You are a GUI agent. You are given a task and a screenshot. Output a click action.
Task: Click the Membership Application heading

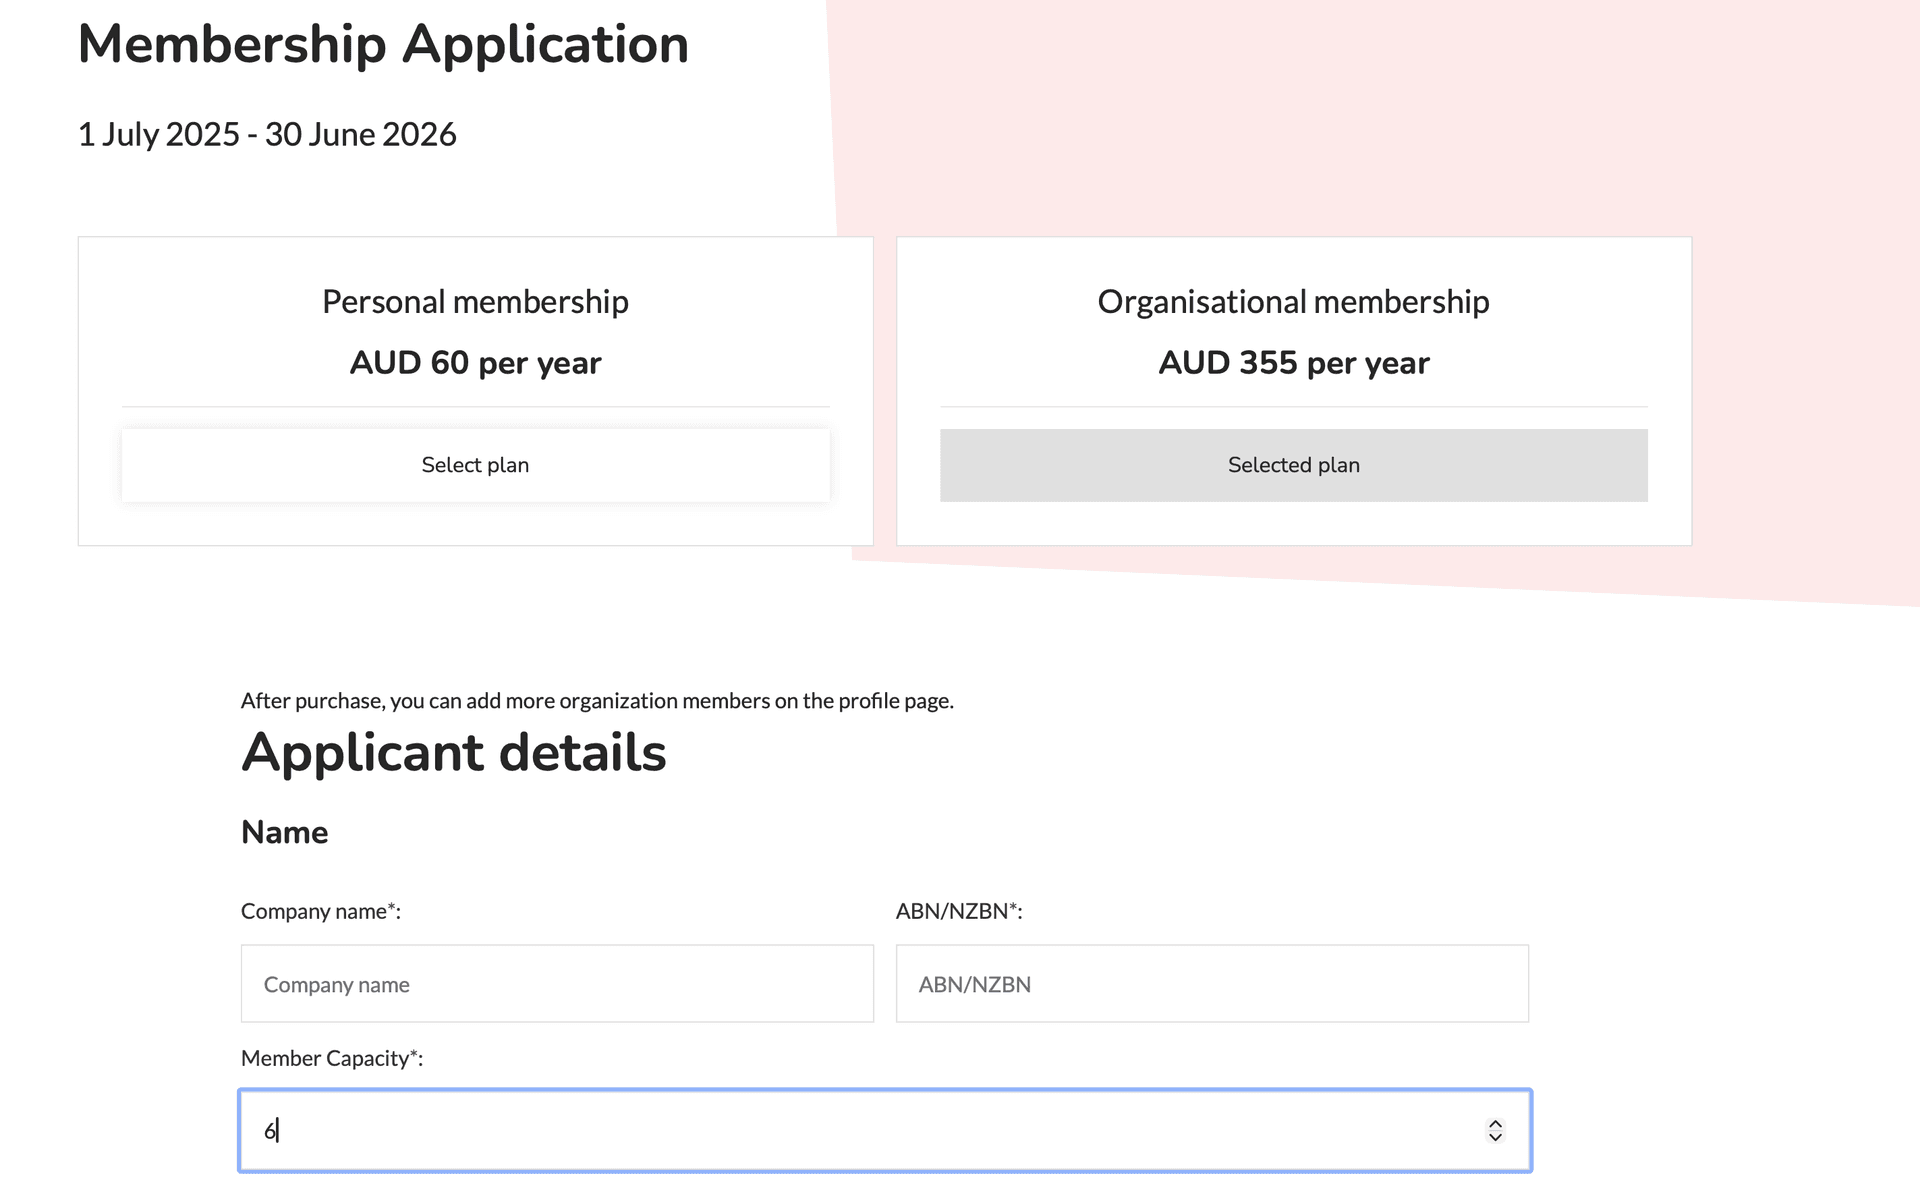(384, 44)
